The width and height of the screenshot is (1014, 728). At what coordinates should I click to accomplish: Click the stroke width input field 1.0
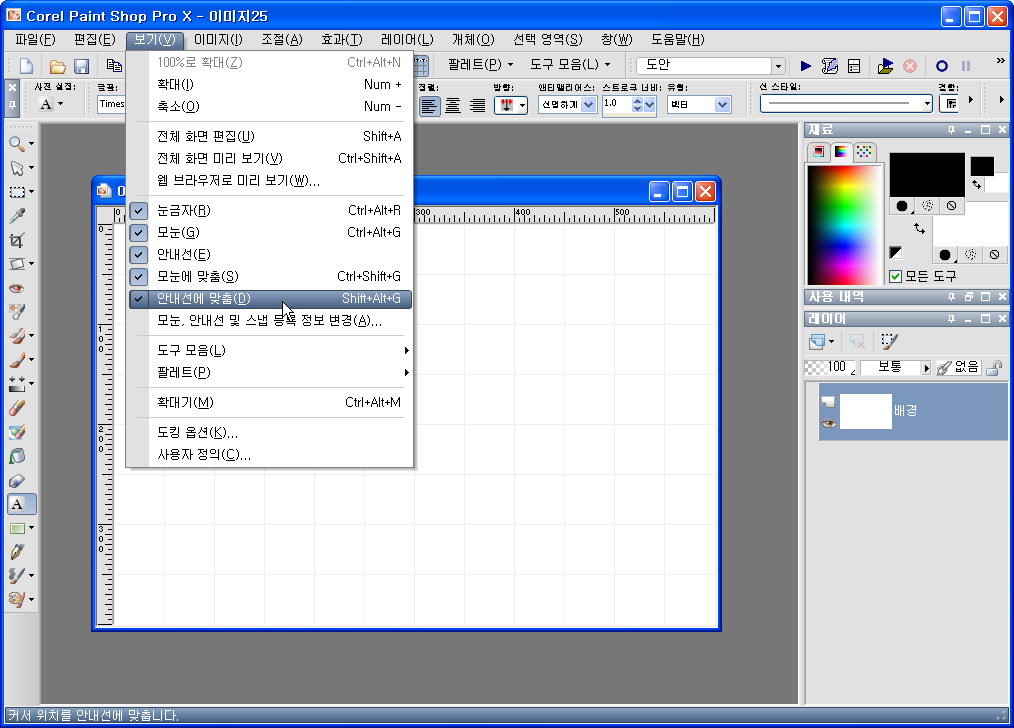[617, 105]
